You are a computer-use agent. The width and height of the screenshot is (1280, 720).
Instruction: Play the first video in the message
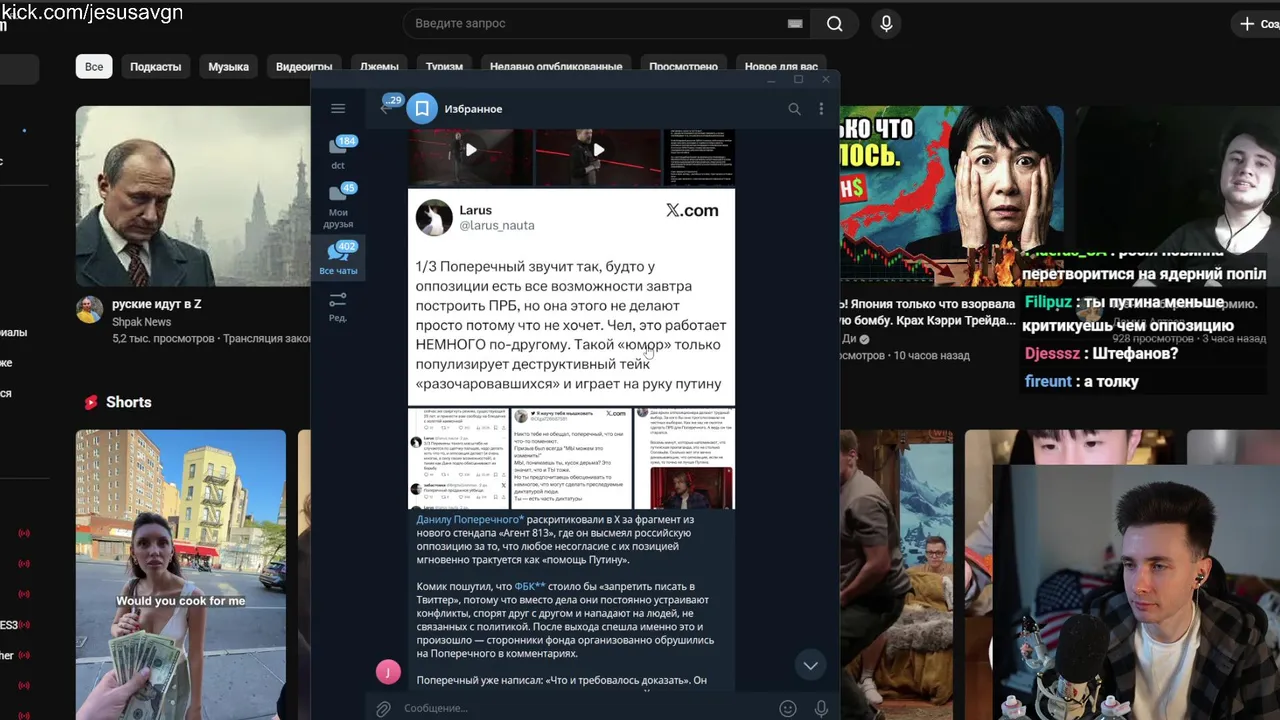[x=470, y=150]
